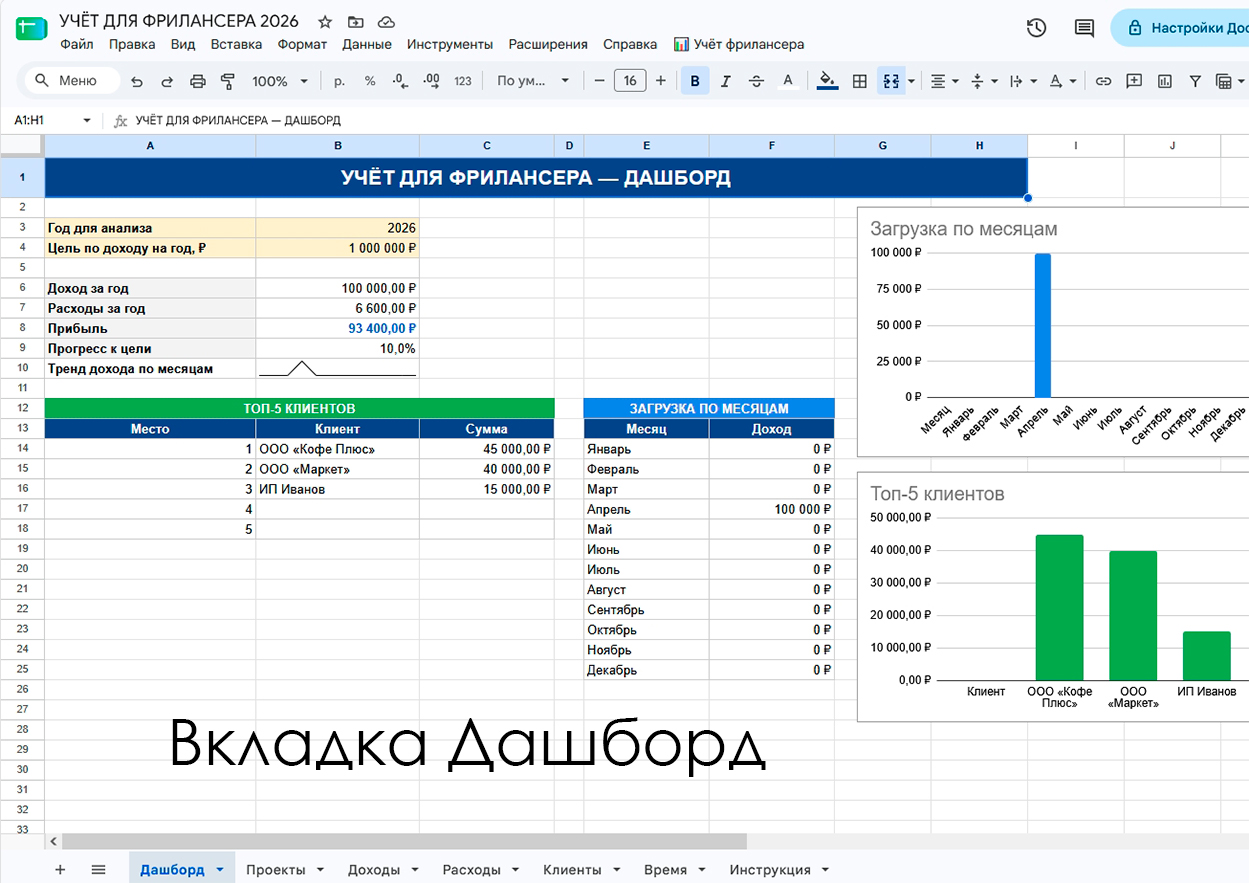The width and height of the screenshot is (1249, 883).
Task: Open the comments panel
Action: click(1084, 28)
